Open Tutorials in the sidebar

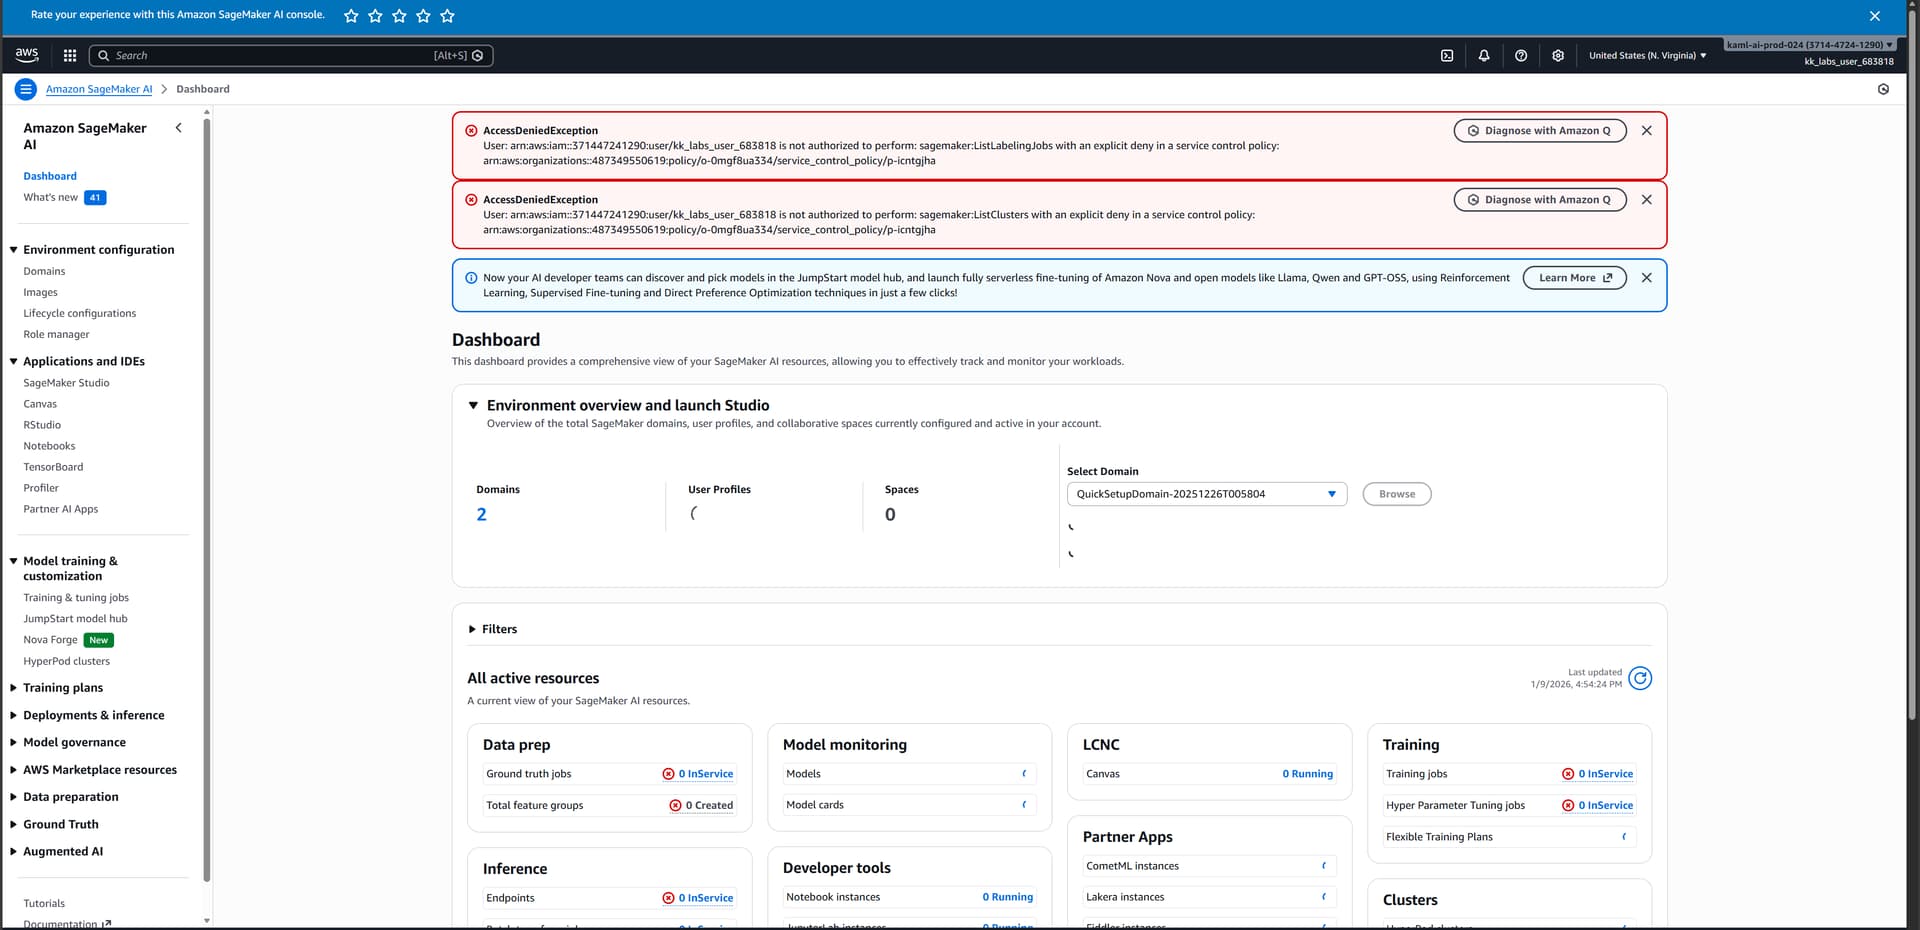point(44,903)
